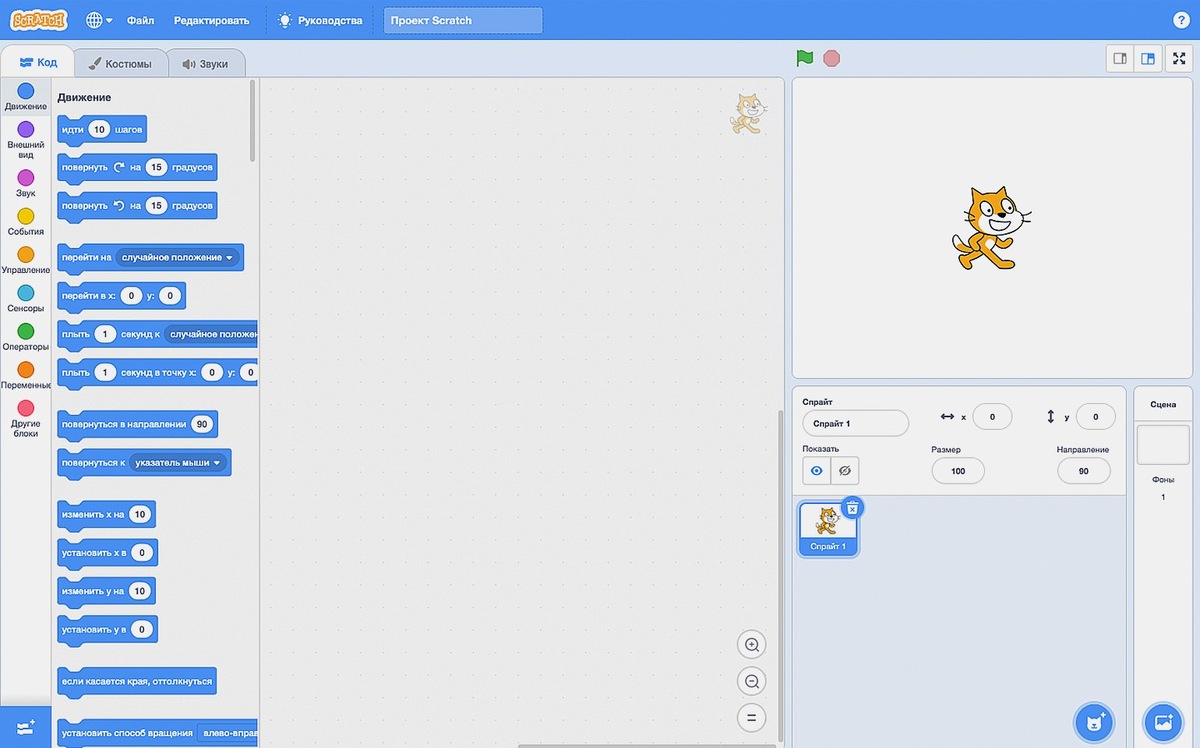Click the turn clockwise 15 degrees block
The width and height of the screenshot is (1200, 748).
coord(136,168)
